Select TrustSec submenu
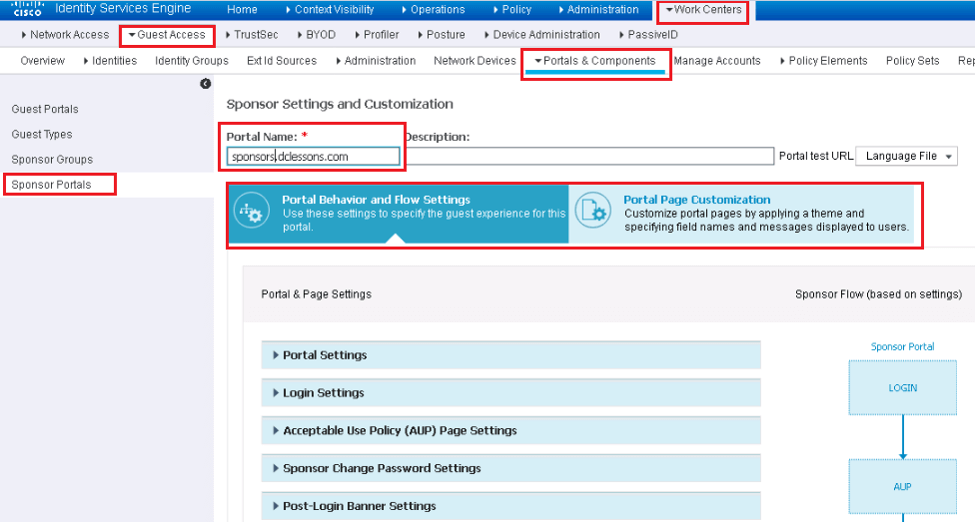Viewport: 975px width, 525px height. 251,35
